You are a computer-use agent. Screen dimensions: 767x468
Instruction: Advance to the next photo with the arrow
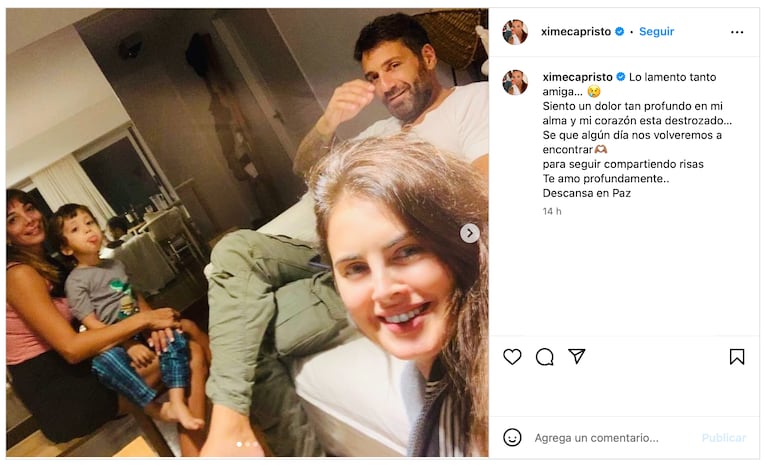point(469,233)
